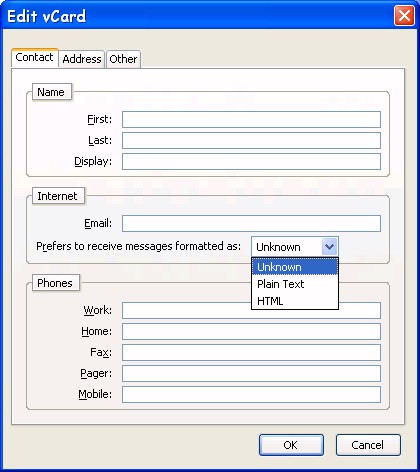Collapse the message format dropdown arrow
This screenshot has width=420, height=472.
coord(329,247)
